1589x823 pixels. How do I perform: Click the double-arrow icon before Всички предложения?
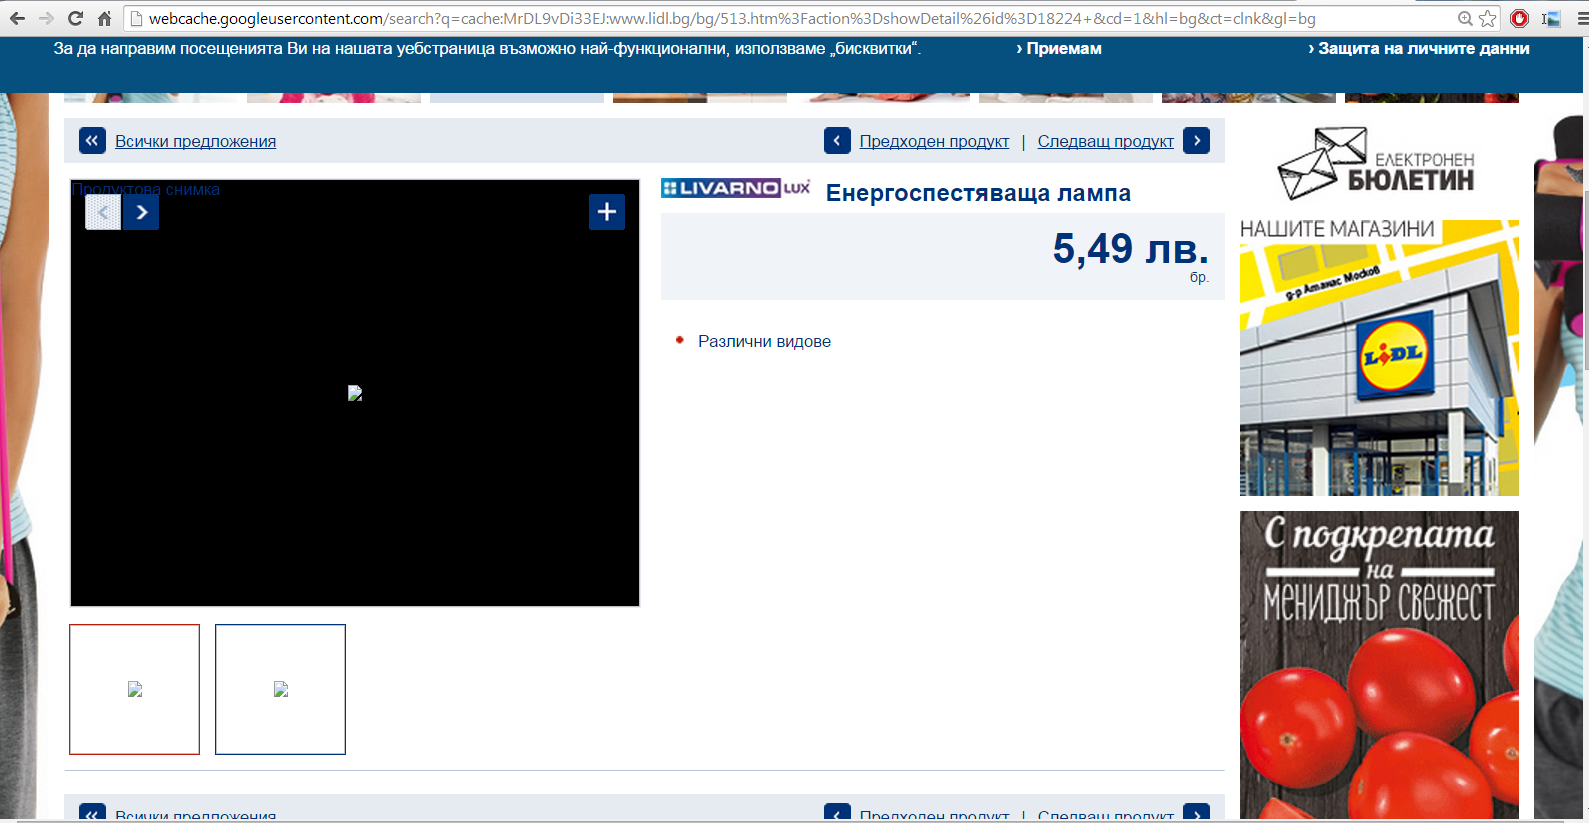pos(92,141)
